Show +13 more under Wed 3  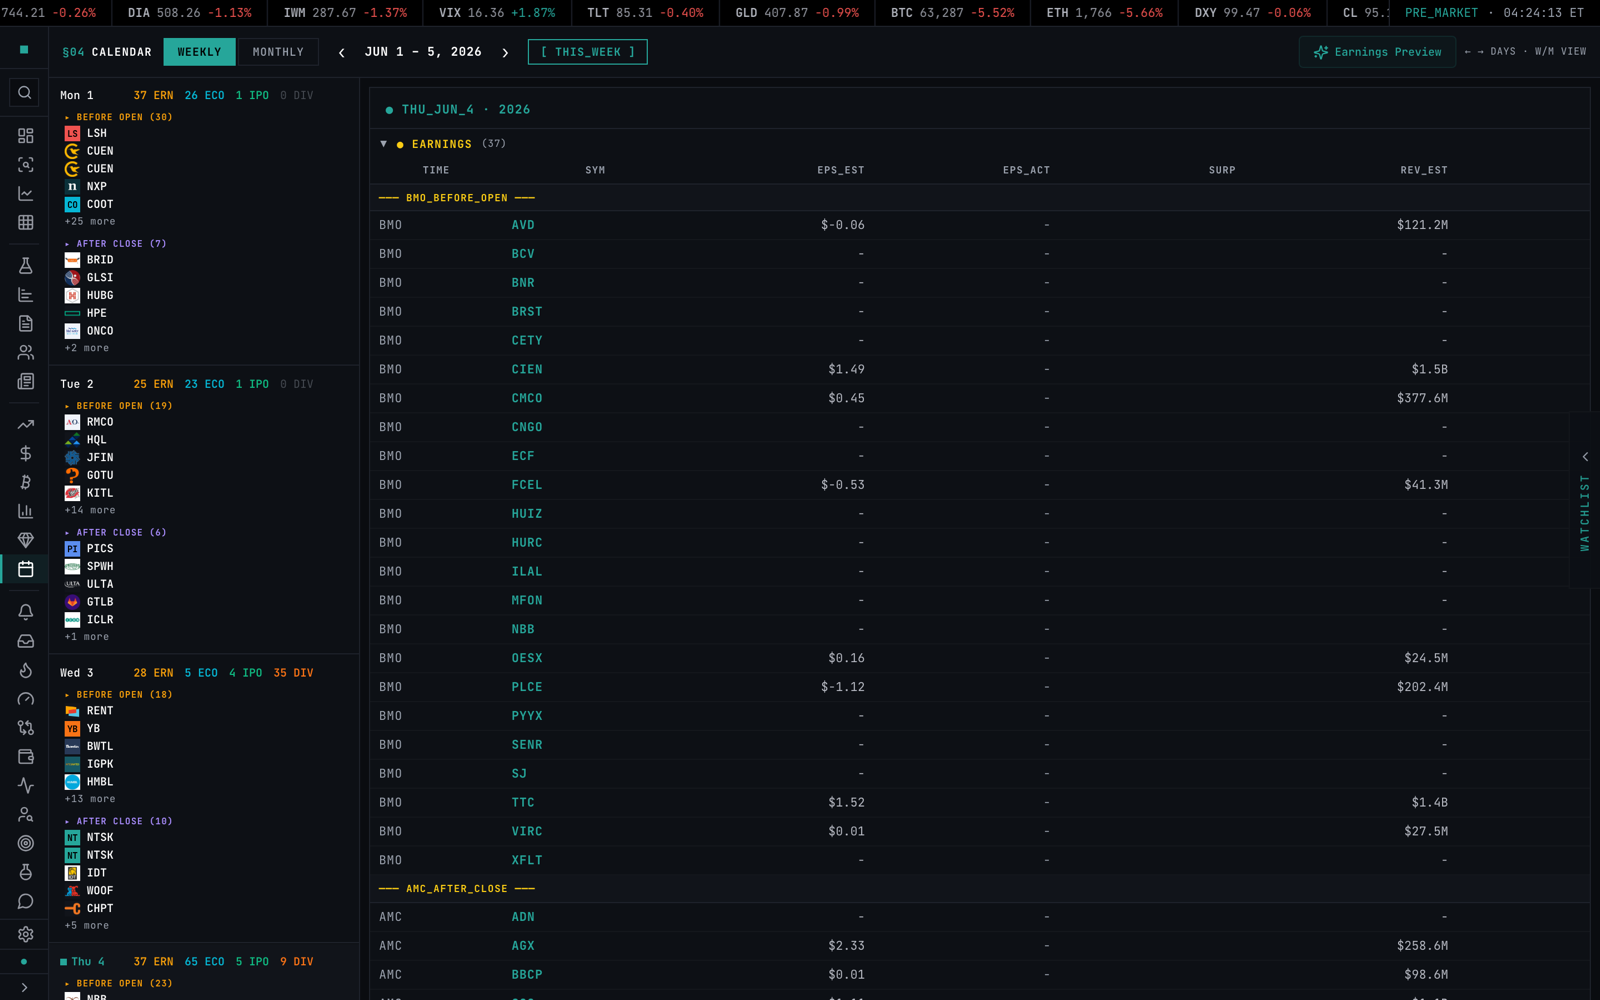[x=90, y=800]
